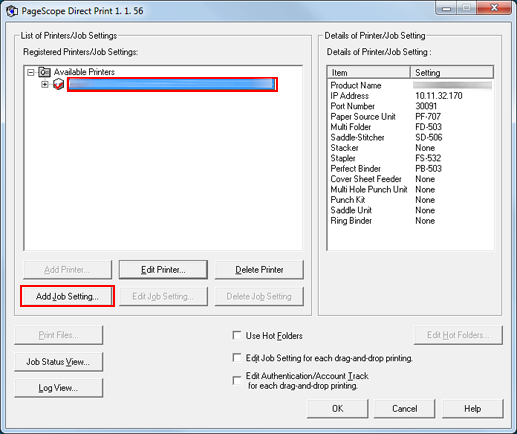Click the Item column header
Image resolution: width=517 pixels, height=434 pixels.
click(x=369, y=72)
